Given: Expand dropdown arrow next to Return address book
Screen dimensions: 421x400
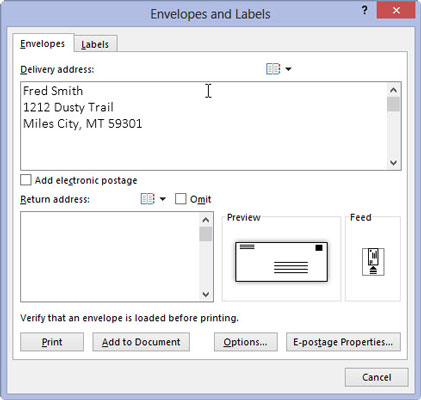Looking at the screenshot, I should click(x=163, y=199).
